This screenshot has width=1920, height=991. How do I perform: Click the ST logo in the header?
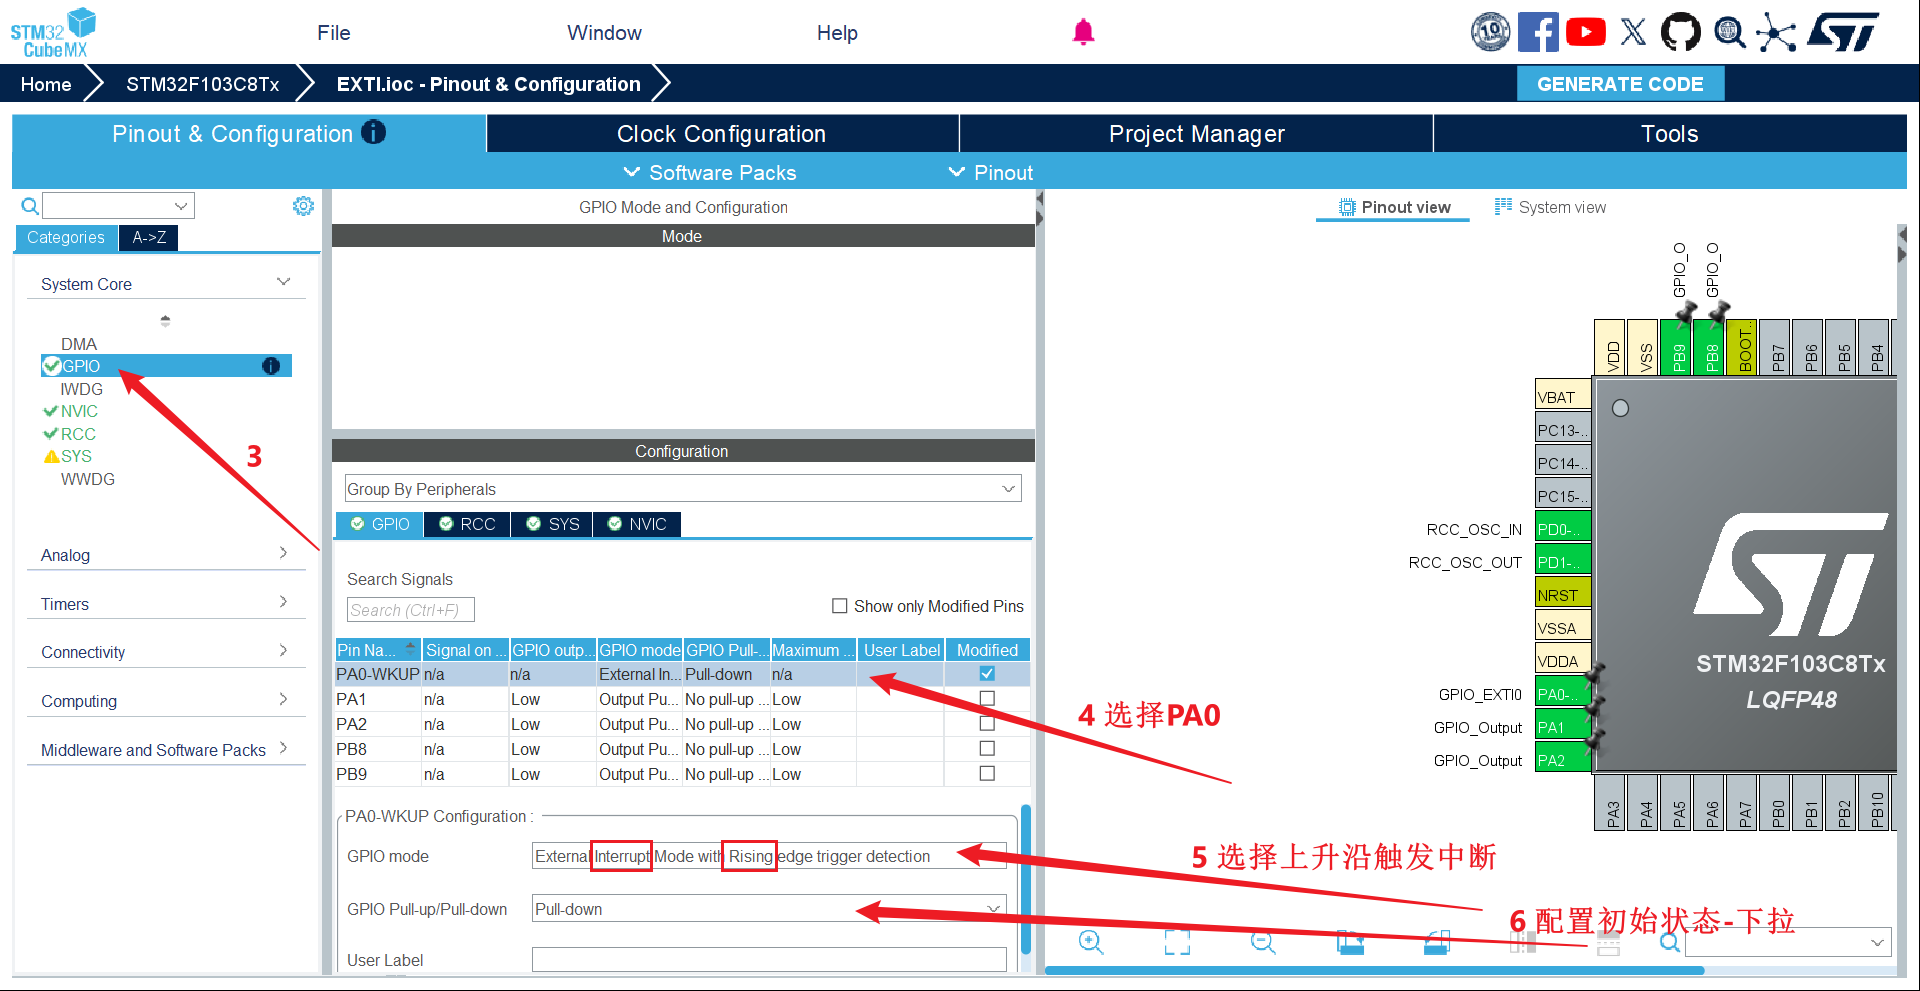point(1844,32)
